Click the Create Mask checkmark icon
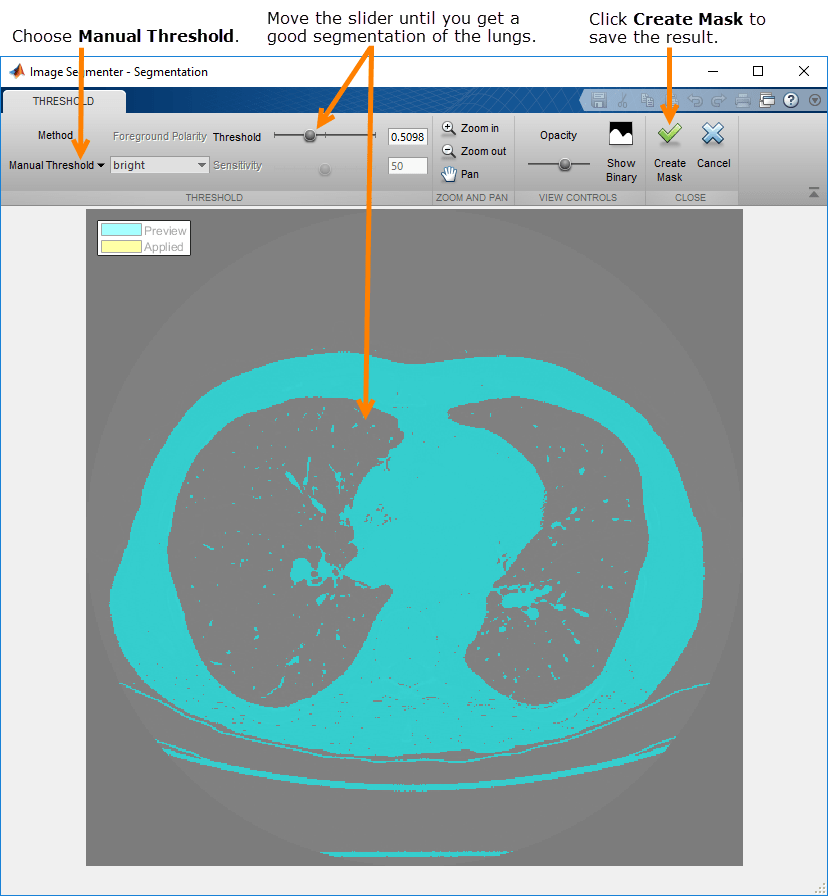828x896 pixels. 669,134
